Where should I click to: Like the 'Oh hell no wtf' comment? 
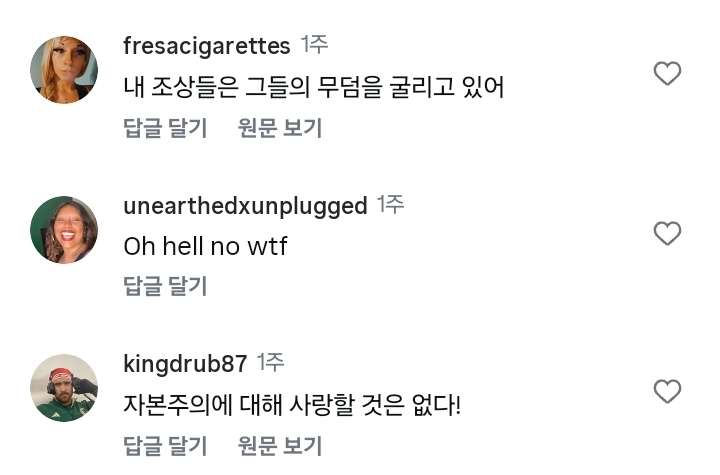(667, 234)
